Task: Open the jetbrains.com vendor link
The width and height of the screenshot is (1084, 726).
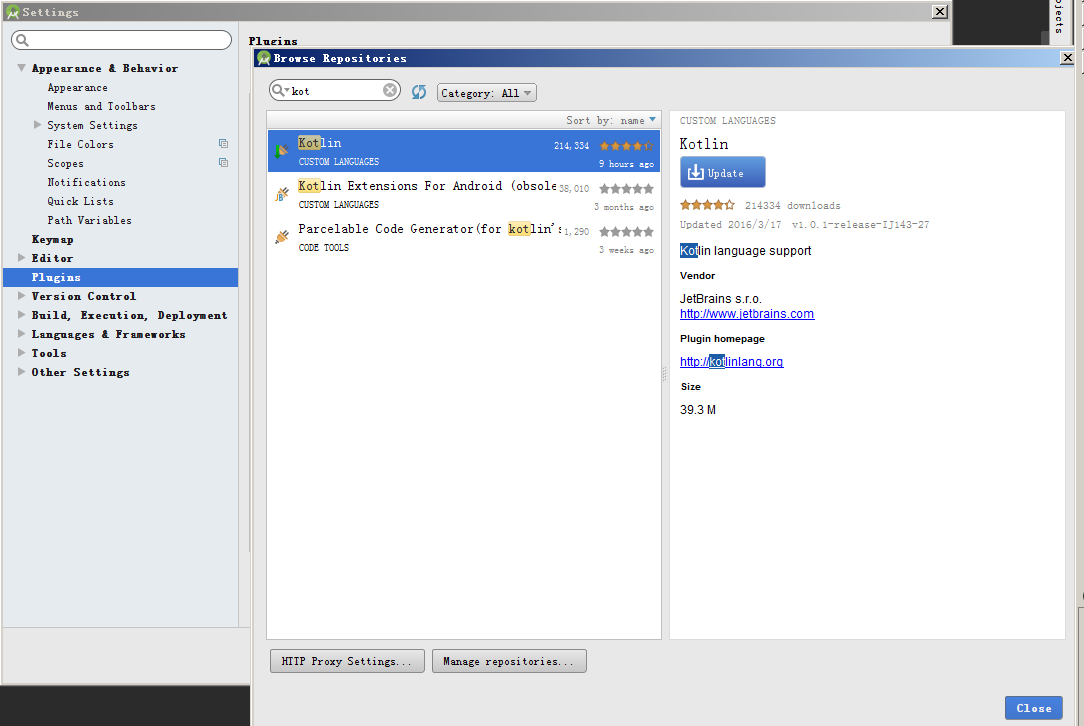Action: click(x=747, y=314)
